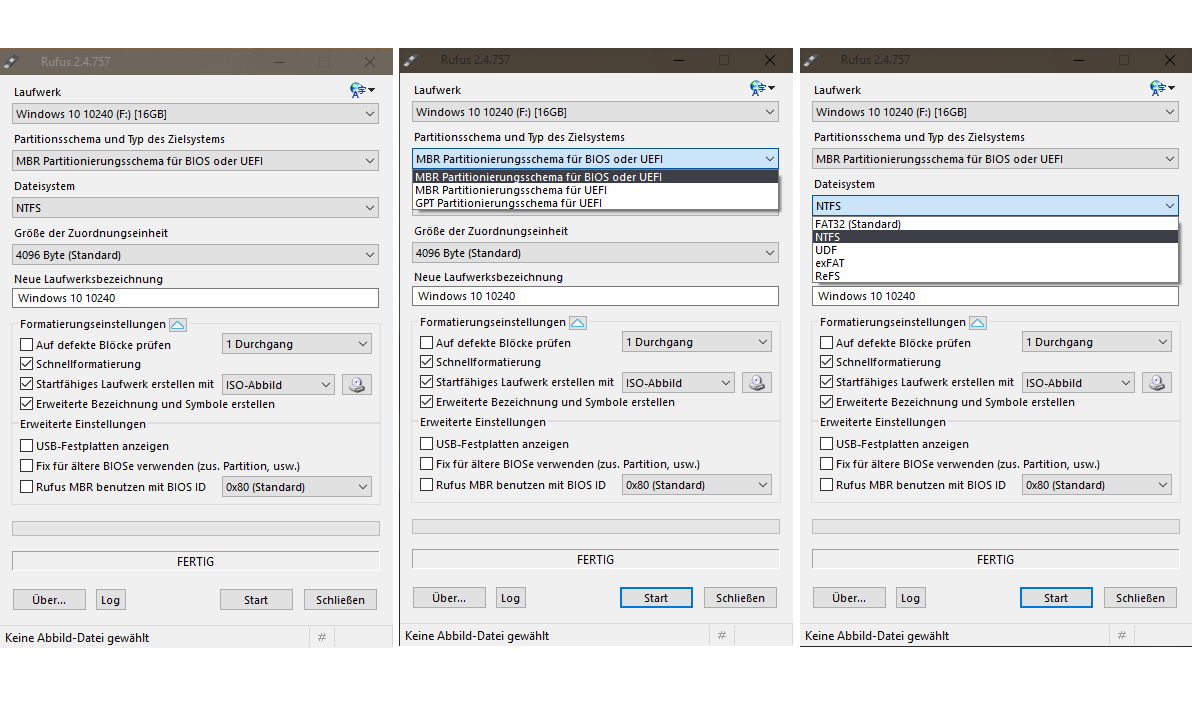
Task: Open Partitionsschema dropdown in left window
Action: (195, 161)
